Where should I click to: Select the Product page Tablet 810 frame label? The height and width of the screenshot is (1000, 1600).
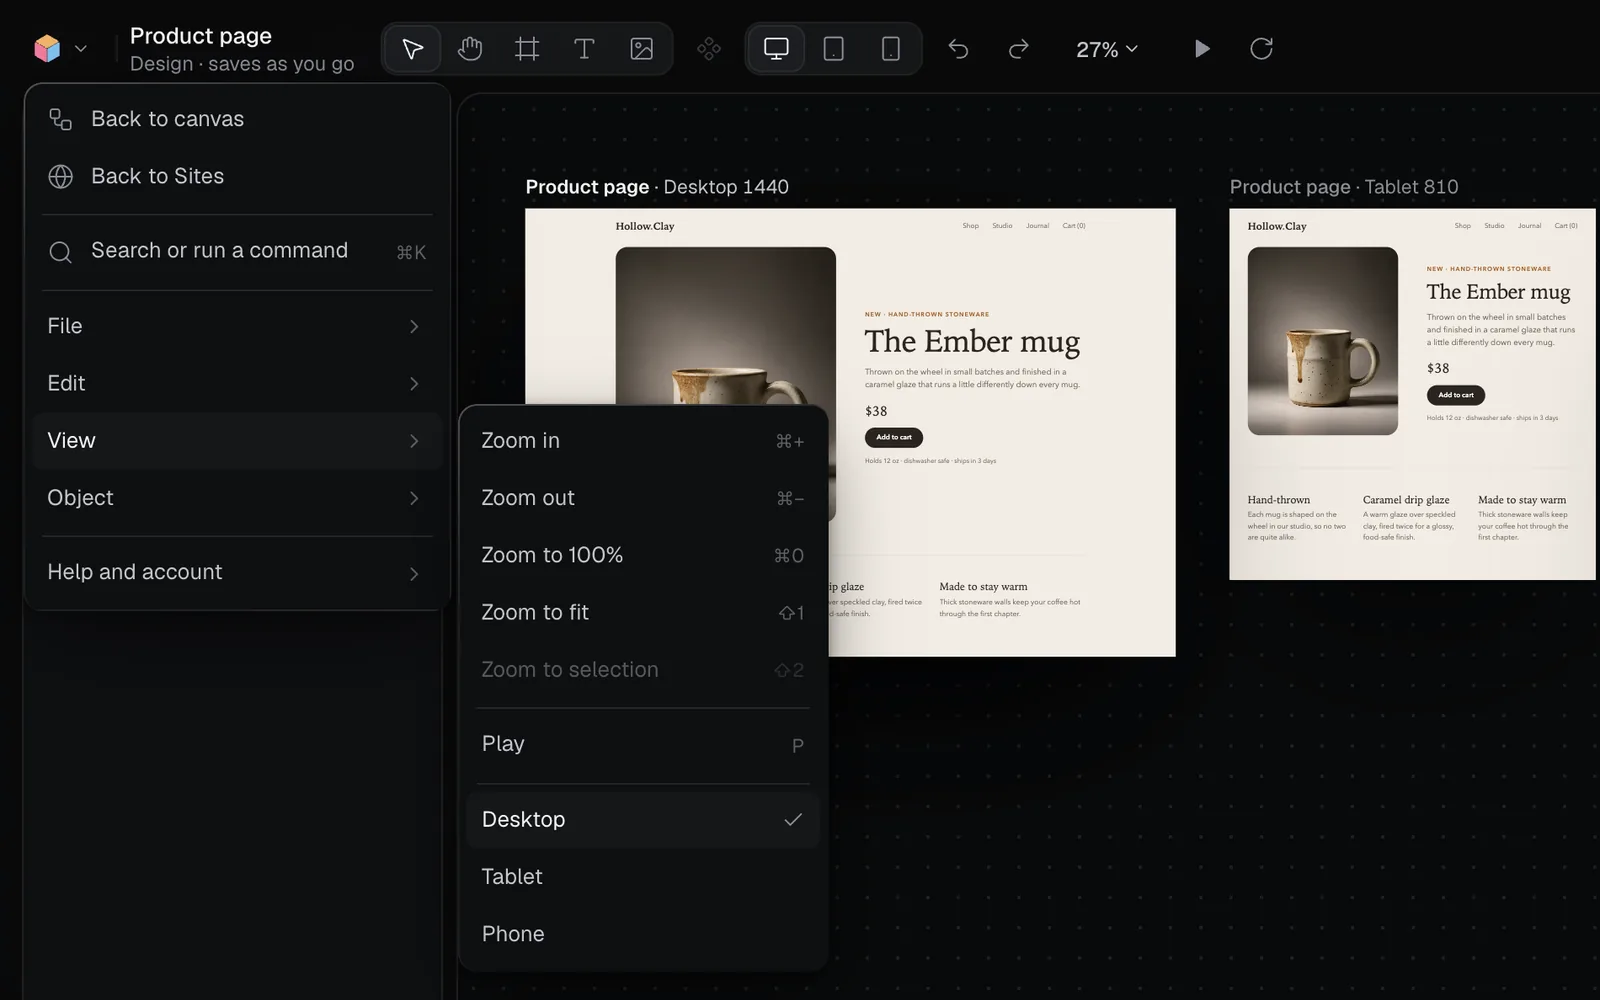1344,187
